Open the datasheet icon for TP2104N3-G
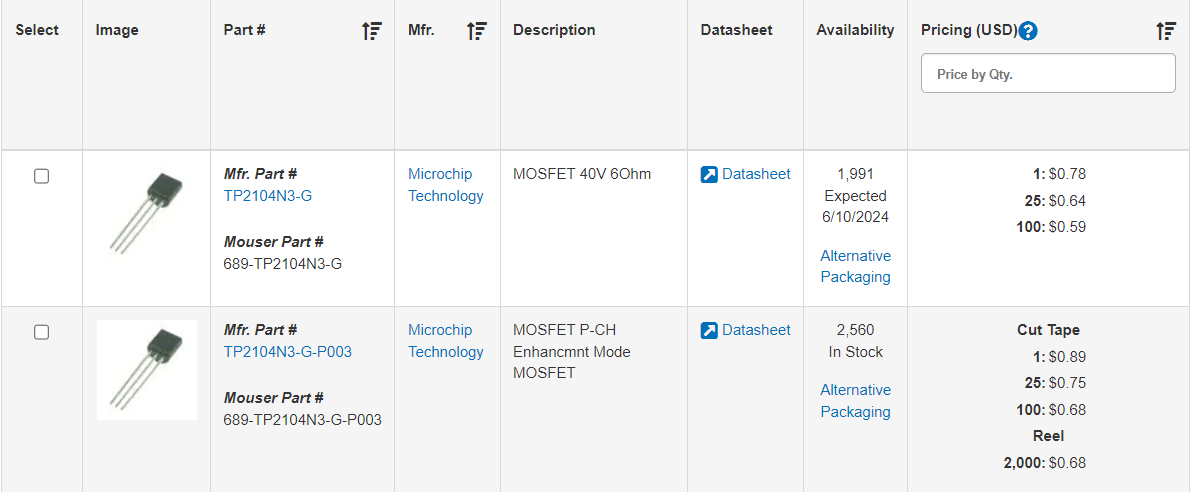The height and width of the screenshot is (492, 1190). (x=709, y=175)
